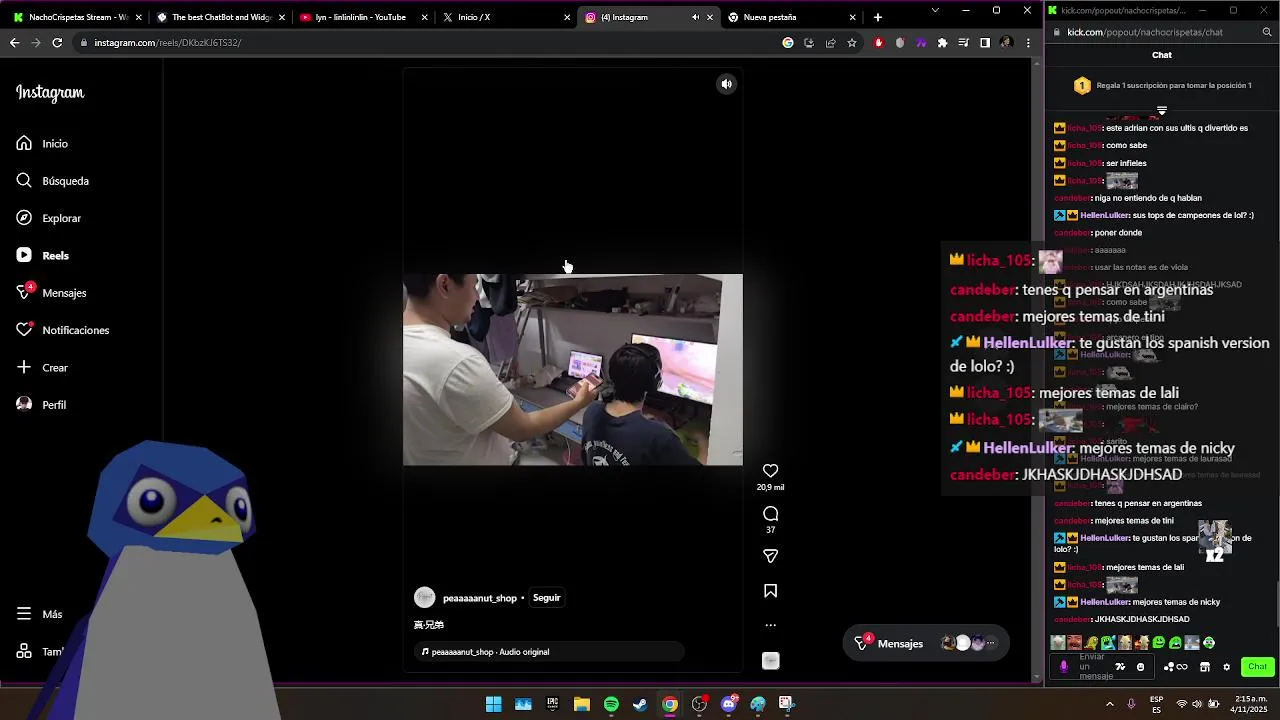Bookmark this page with the star icon
Viewport: 1280px width, 720px height.
(x=852, y=43)
